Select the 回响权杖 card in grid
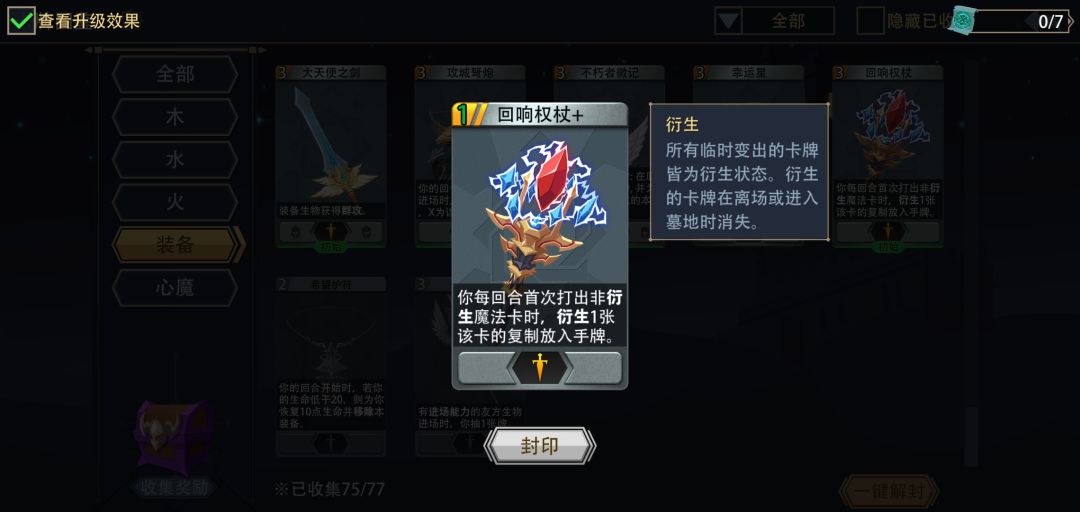Image resolution: width=1080 pixels, height=512 pixels. (x=887, y=156)
